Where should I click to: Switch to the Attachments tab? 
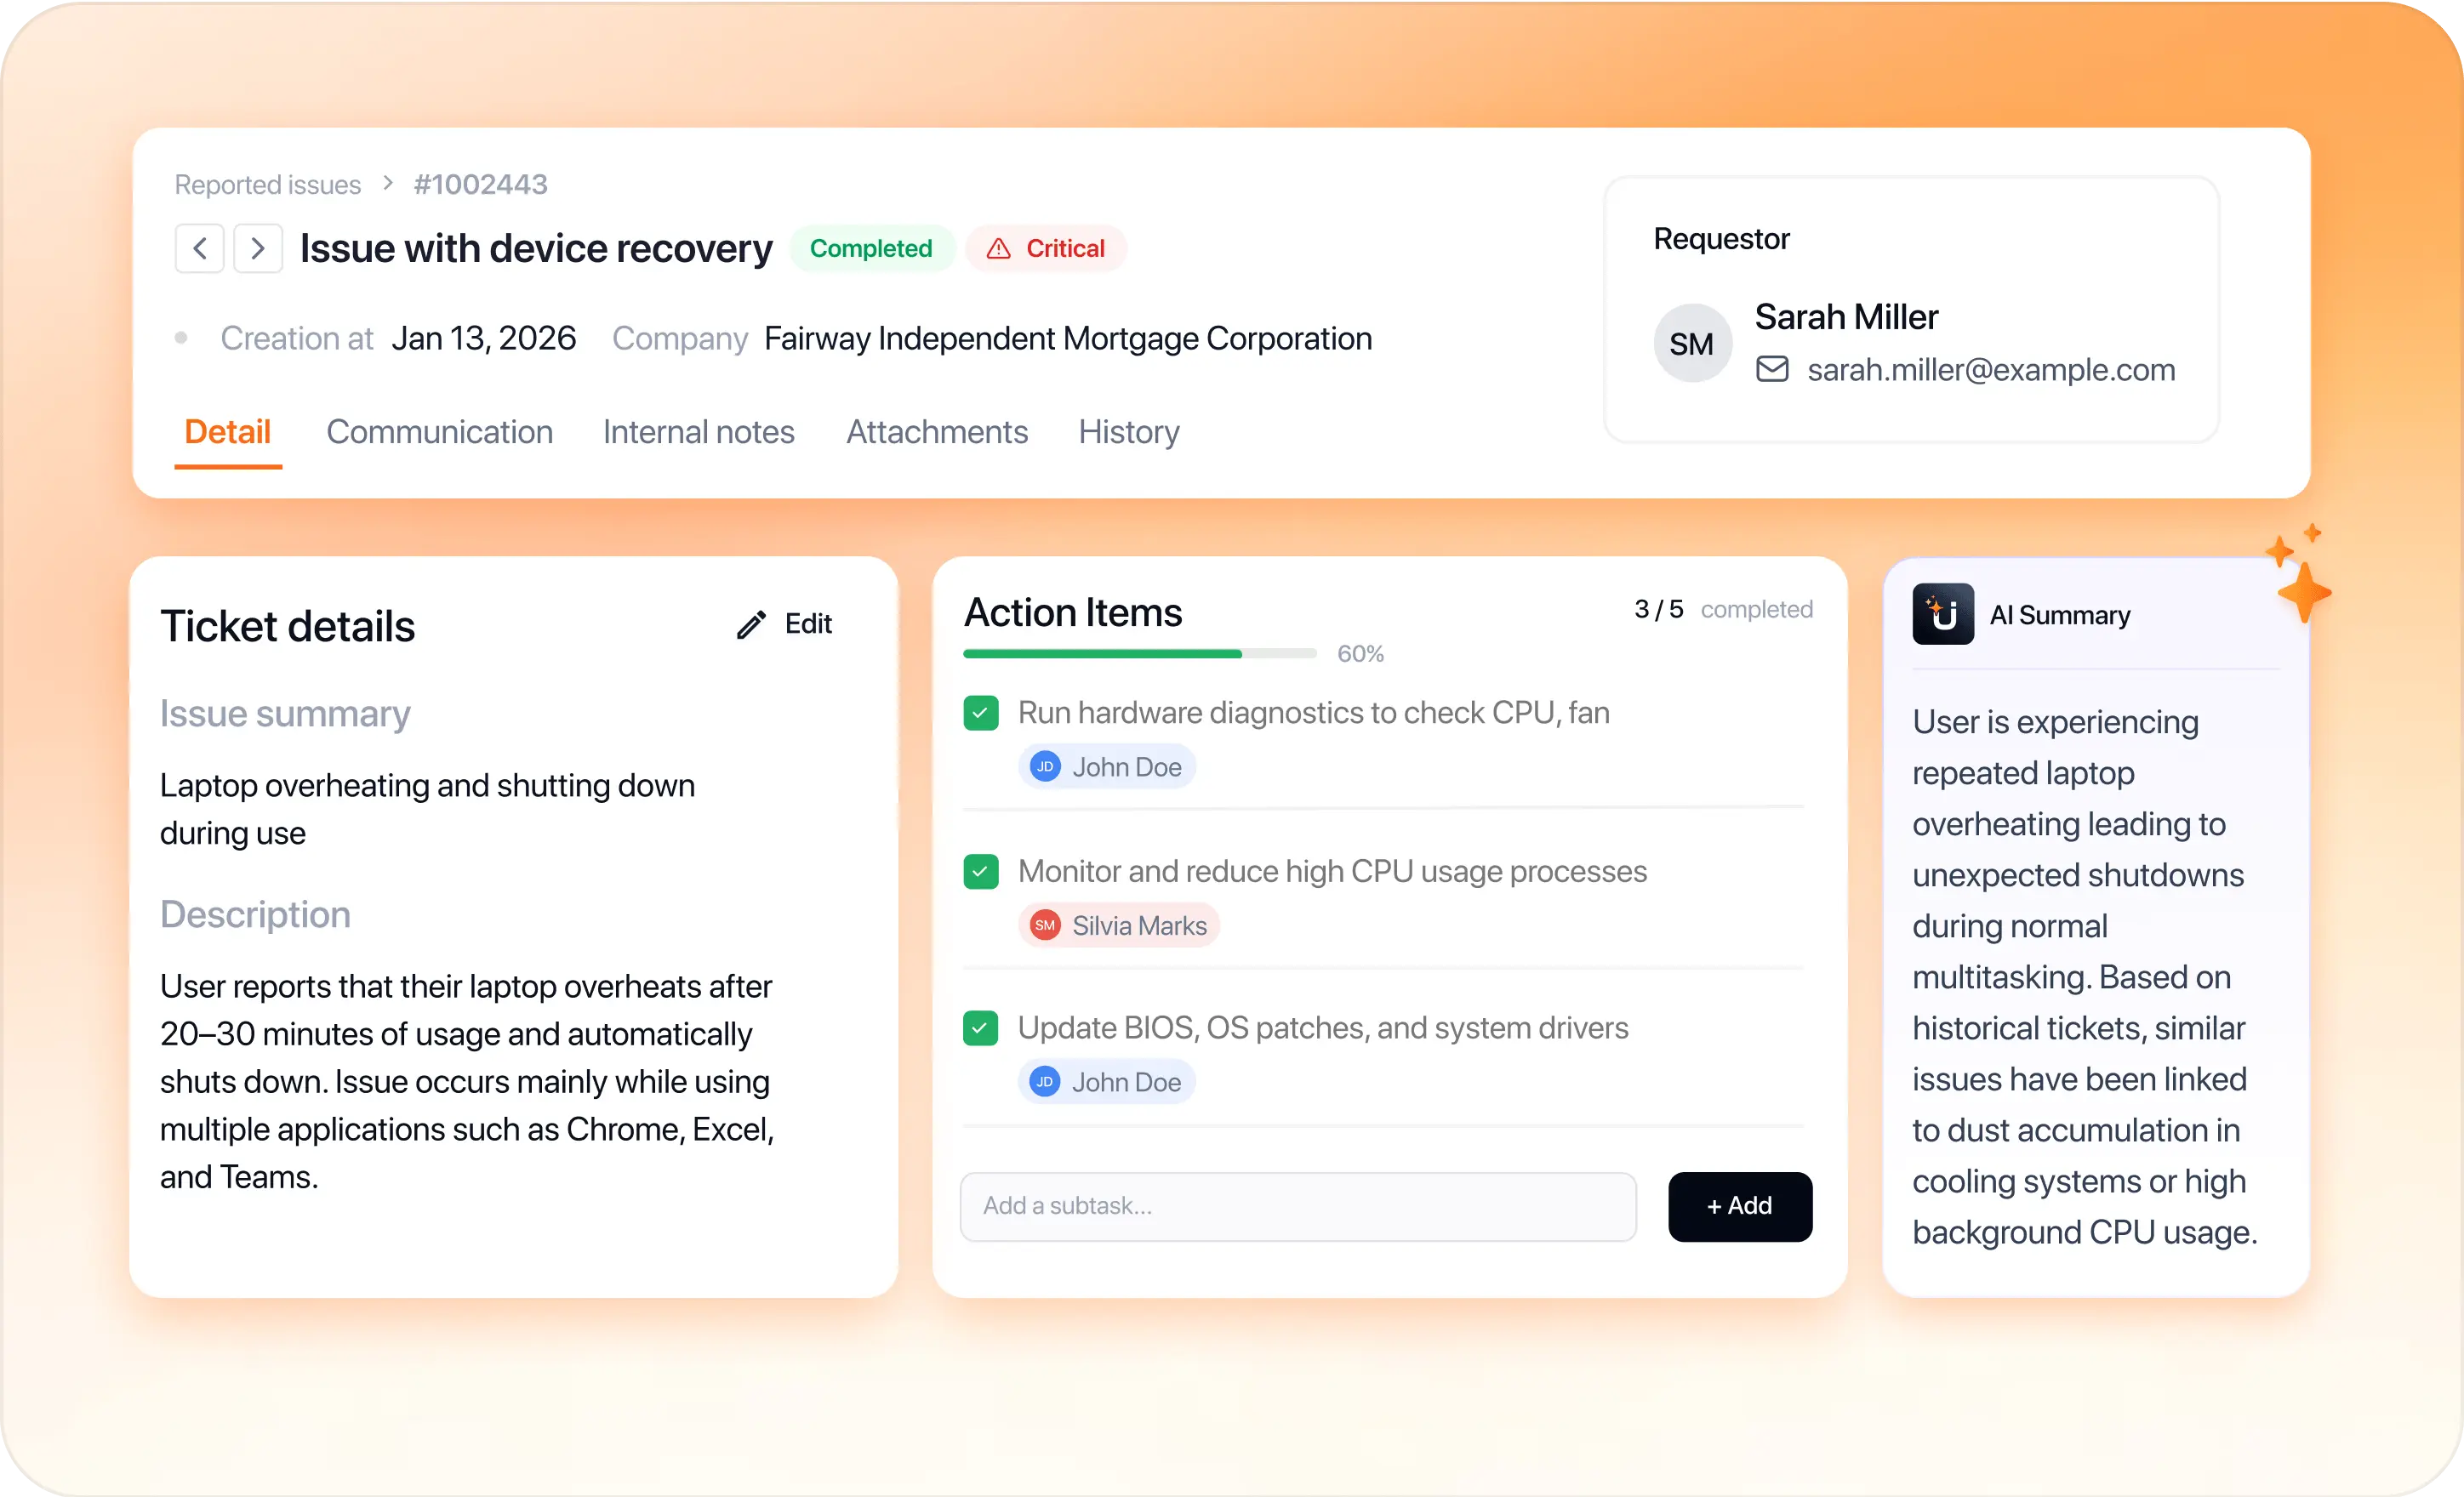(x=937, y=432)
